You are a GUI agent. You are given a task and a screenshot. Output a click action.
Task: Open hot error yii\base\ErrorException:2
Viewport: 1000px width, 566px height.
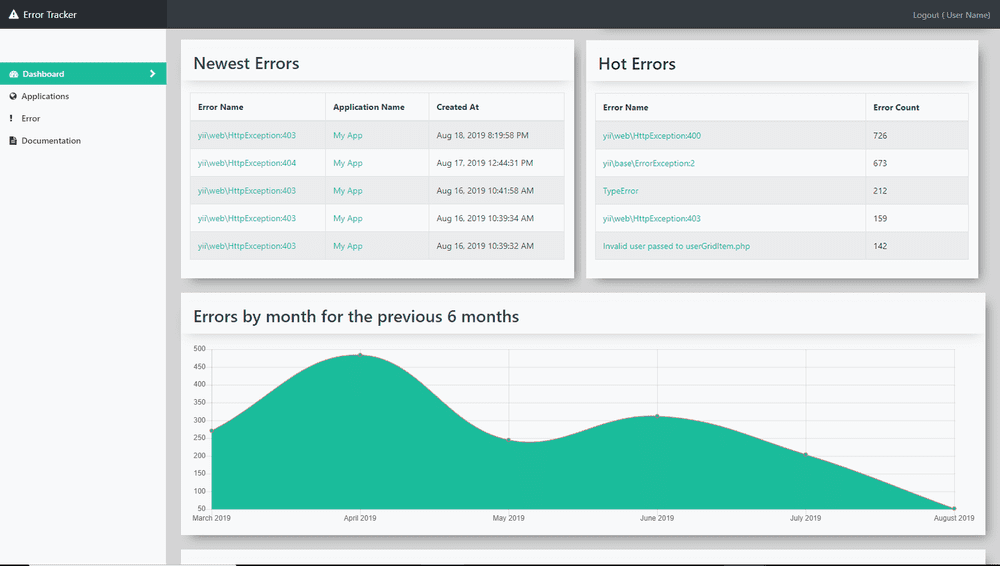point(649,163)
